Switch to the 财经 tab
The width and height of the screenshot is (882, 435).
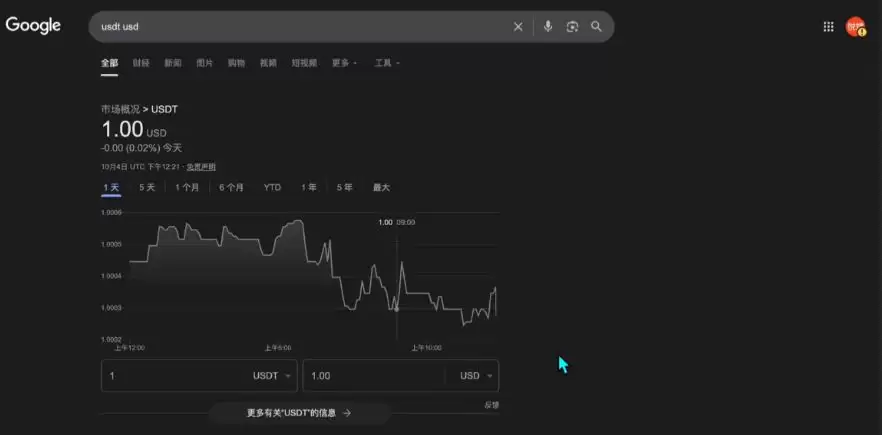[141, 63]
